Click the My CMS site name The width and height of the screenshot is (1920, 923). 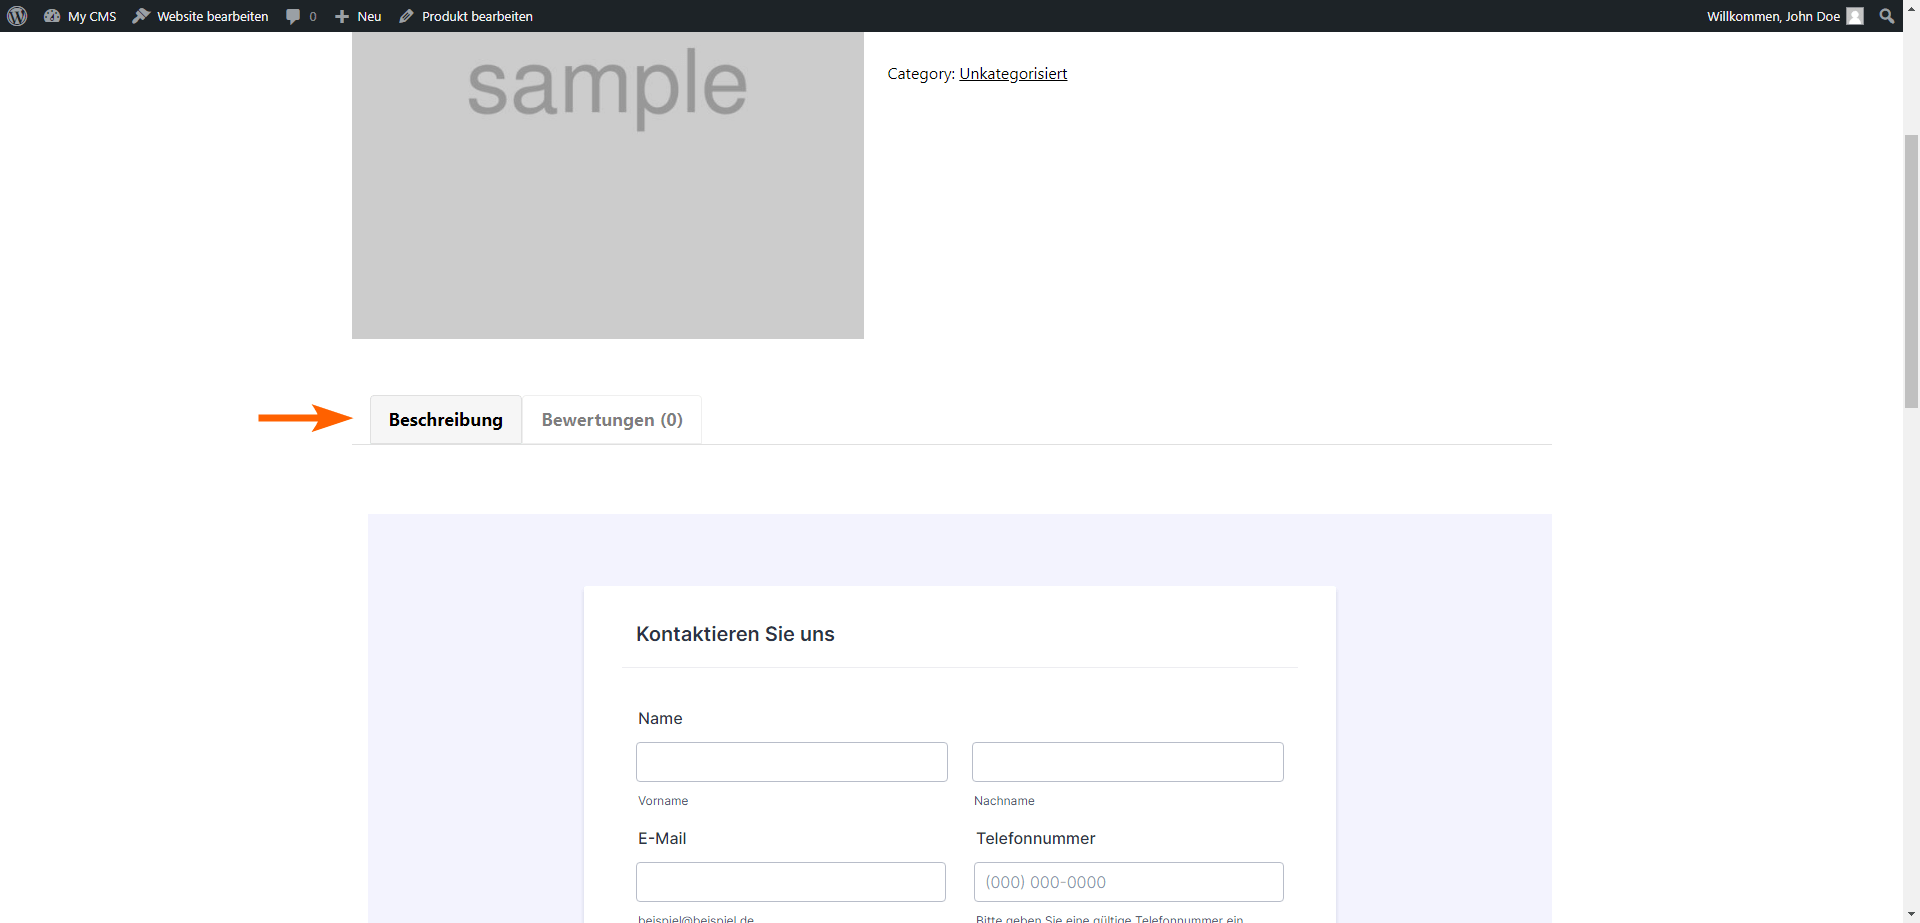pos(91,16)
